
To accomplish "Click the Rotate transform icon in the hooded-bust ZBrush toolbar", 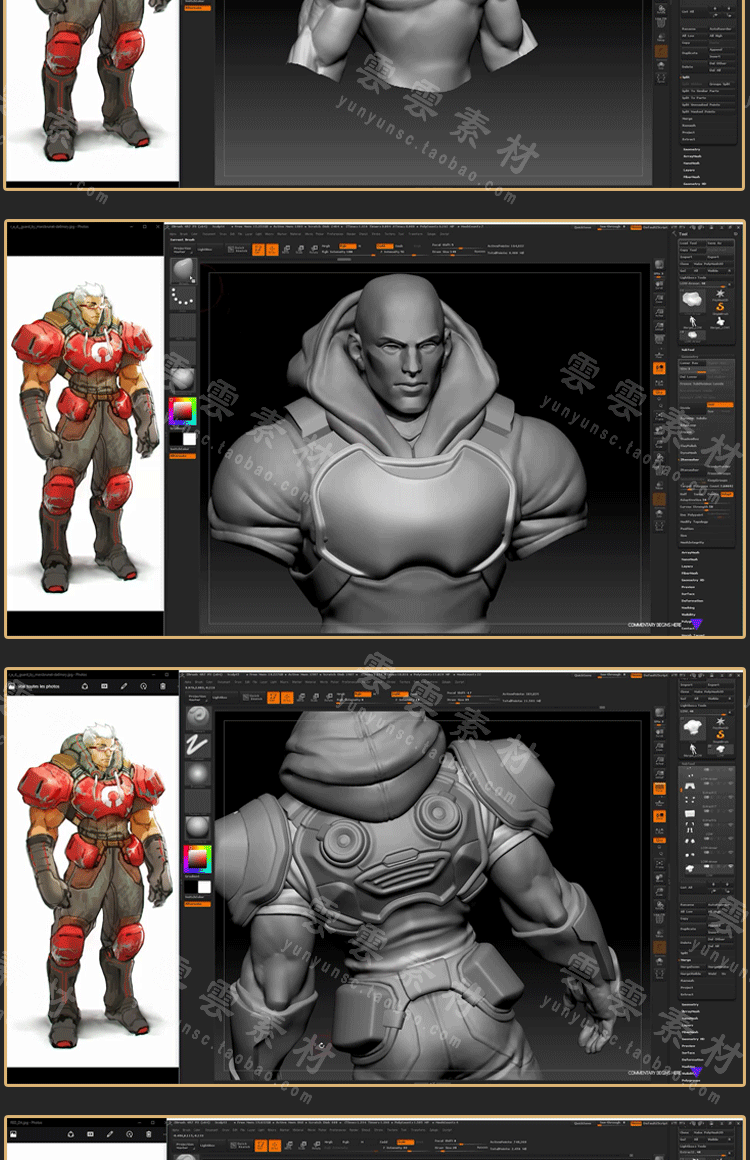I will click(314, 249).
